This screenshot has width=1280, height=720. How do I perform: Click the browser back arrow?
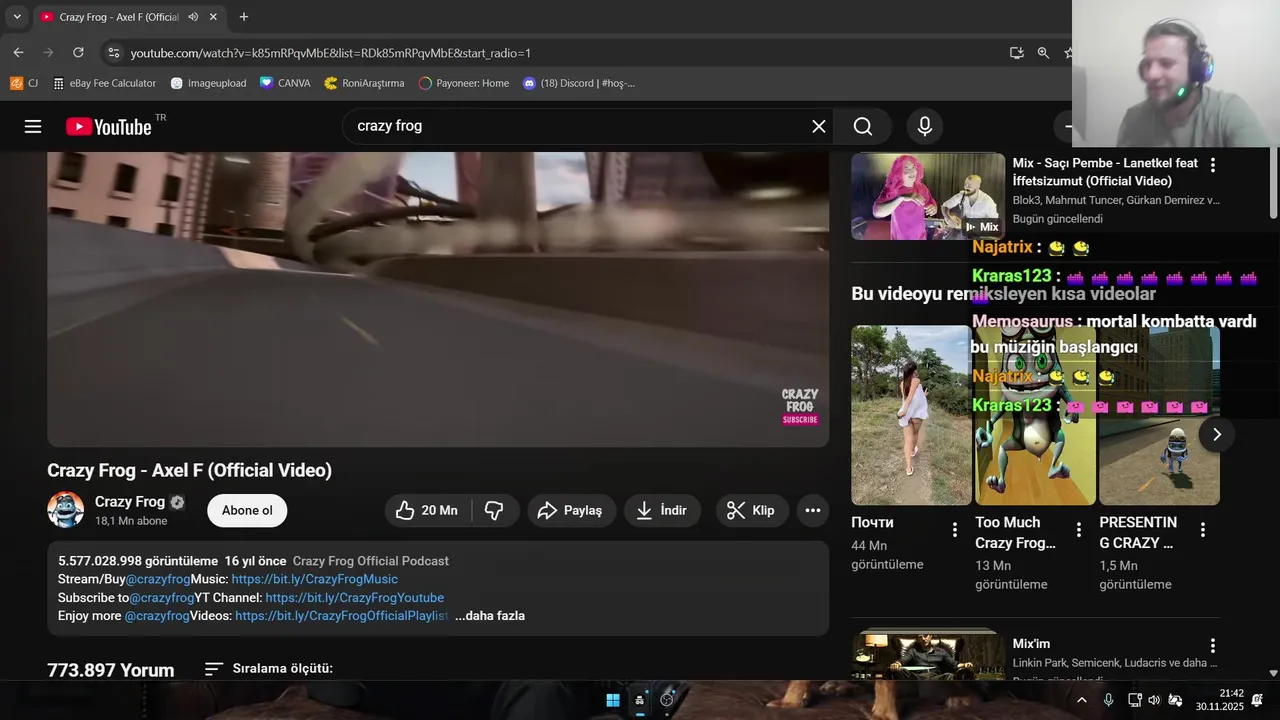coord(18,52)
